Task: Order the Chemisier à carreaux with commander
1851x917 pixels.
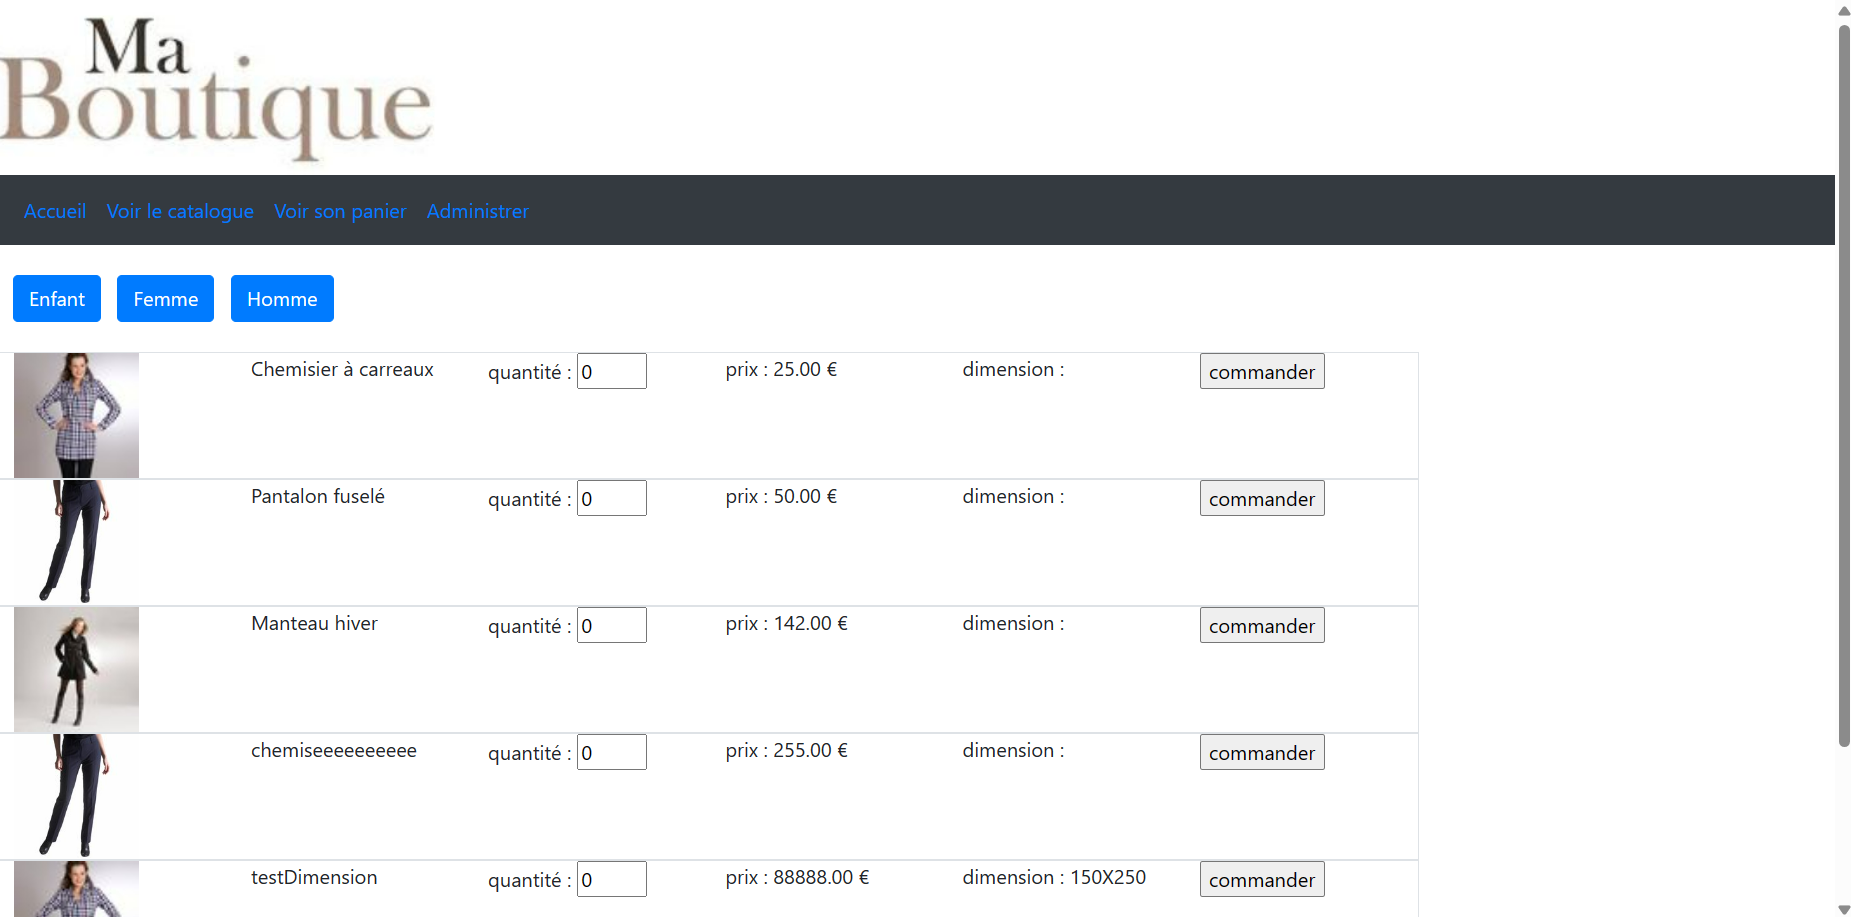Action: pyautogui.click(x=1262, y=371)
